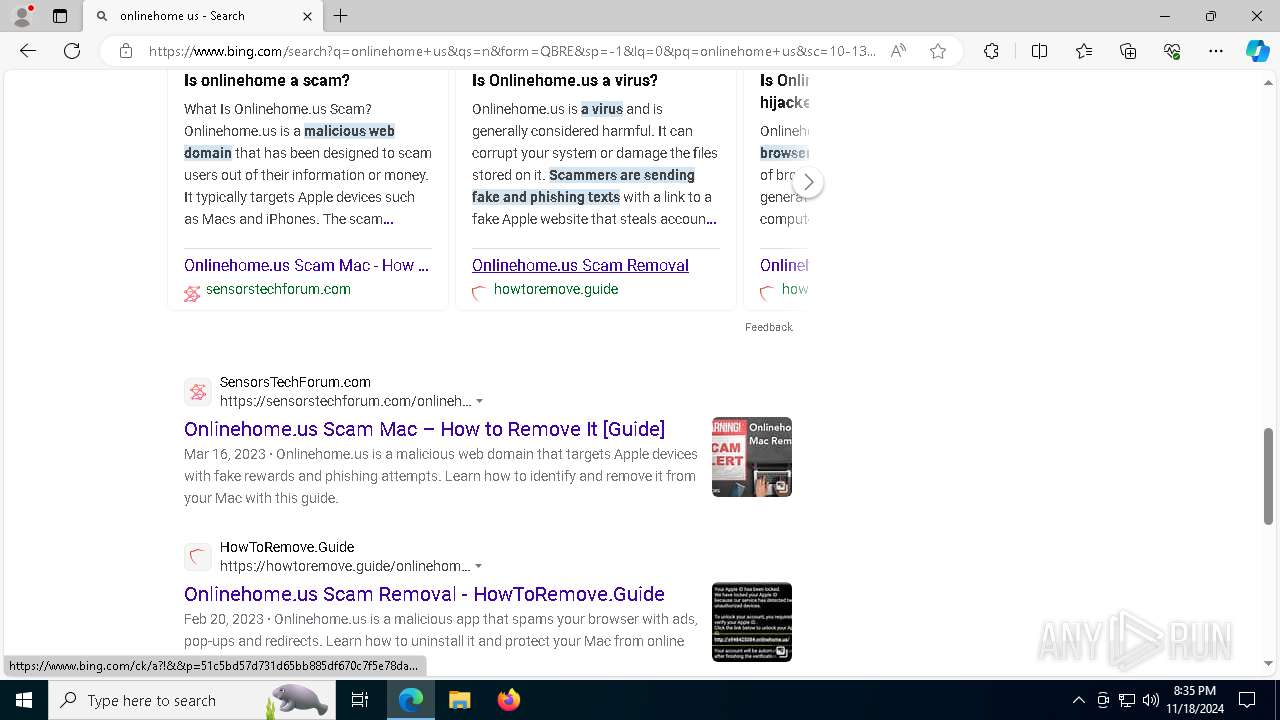Viewport: 1280px width, 720px height.
Task: Add this page to favorites star
Action: (938, 51)
